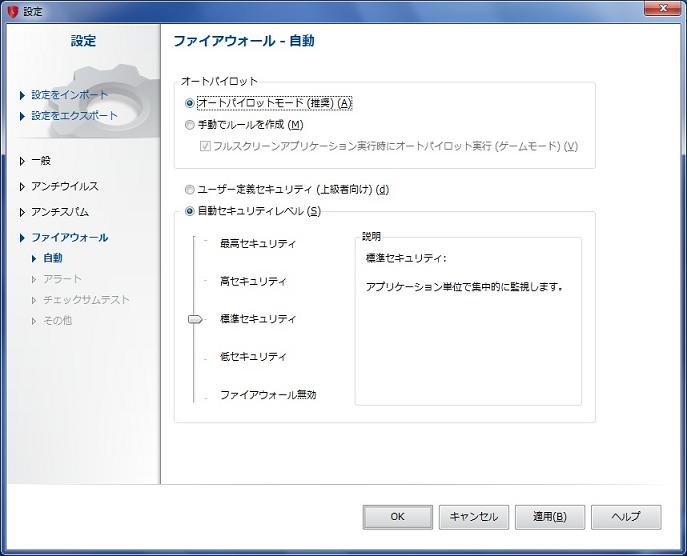Click the 適用(B) button
Screen dimensions: 687x556
click(550, 517)
